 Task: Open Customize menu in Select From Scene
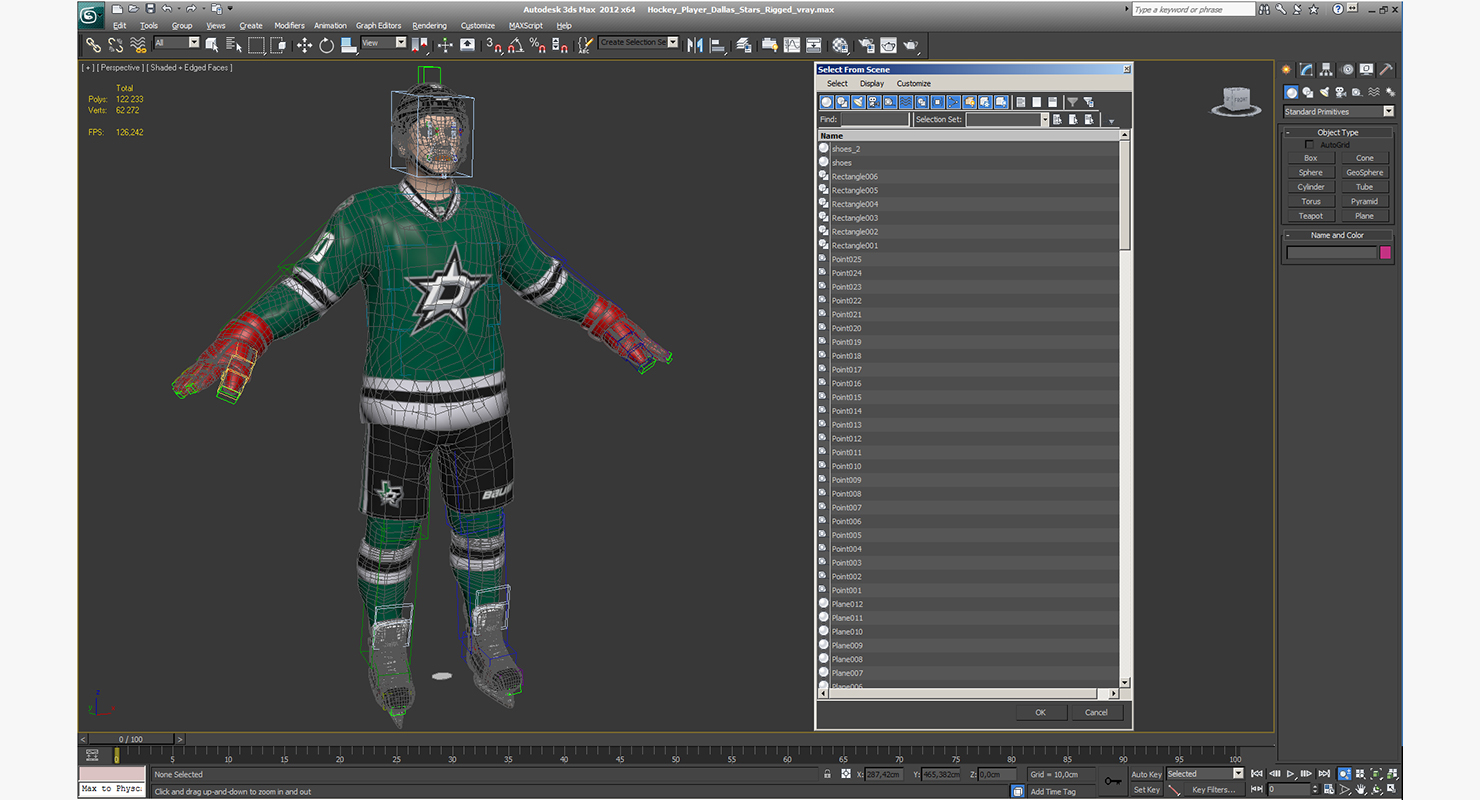tap(913, 84)
